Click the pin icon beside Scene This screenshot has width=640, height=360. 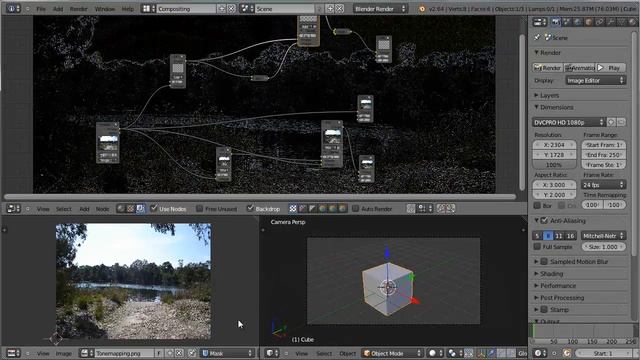coord(537,38)
